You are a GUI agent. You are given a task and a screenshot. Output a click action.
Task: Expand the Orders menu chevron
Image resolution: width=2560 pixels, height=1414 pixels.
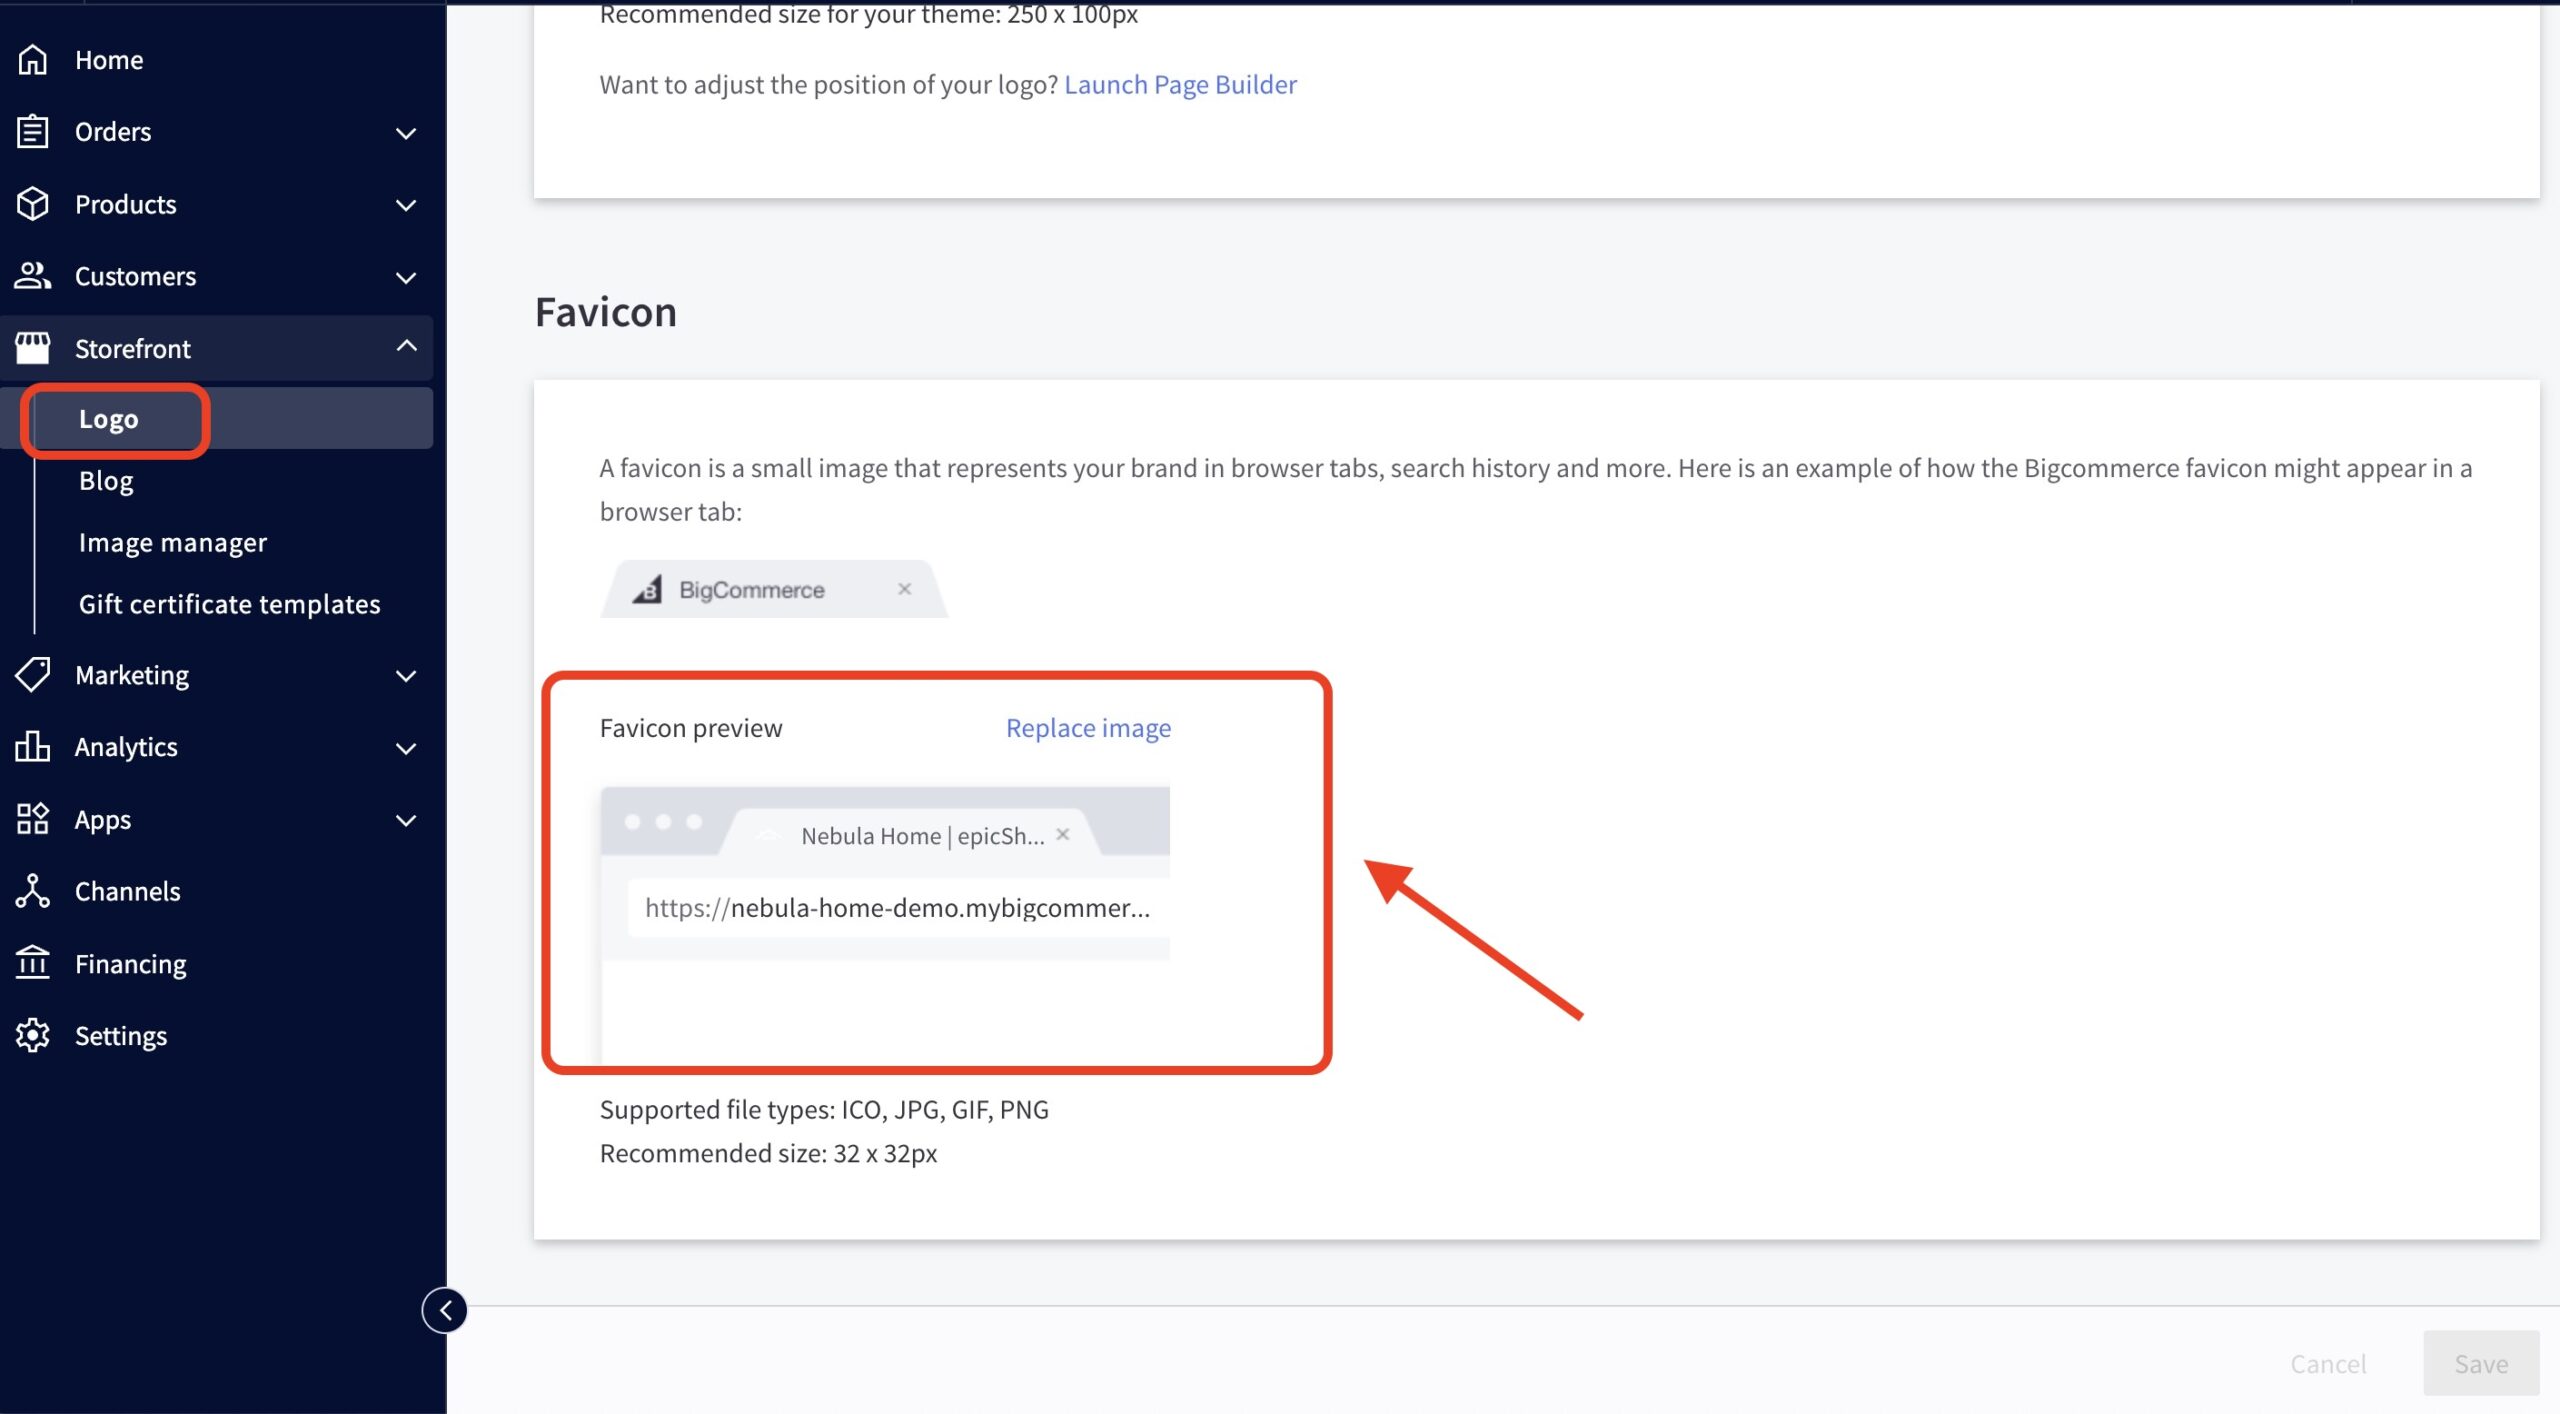(406, 133)
